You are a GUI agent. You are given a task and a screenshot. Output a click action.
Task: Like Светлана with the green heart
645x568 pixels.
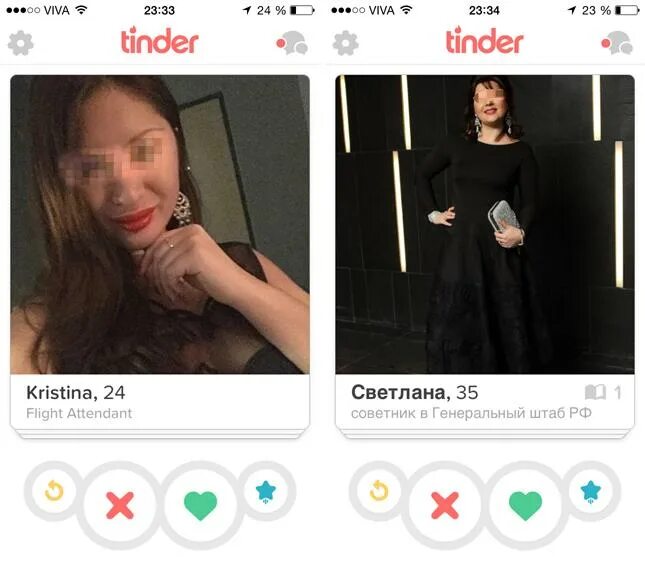[x=525, y=505]
